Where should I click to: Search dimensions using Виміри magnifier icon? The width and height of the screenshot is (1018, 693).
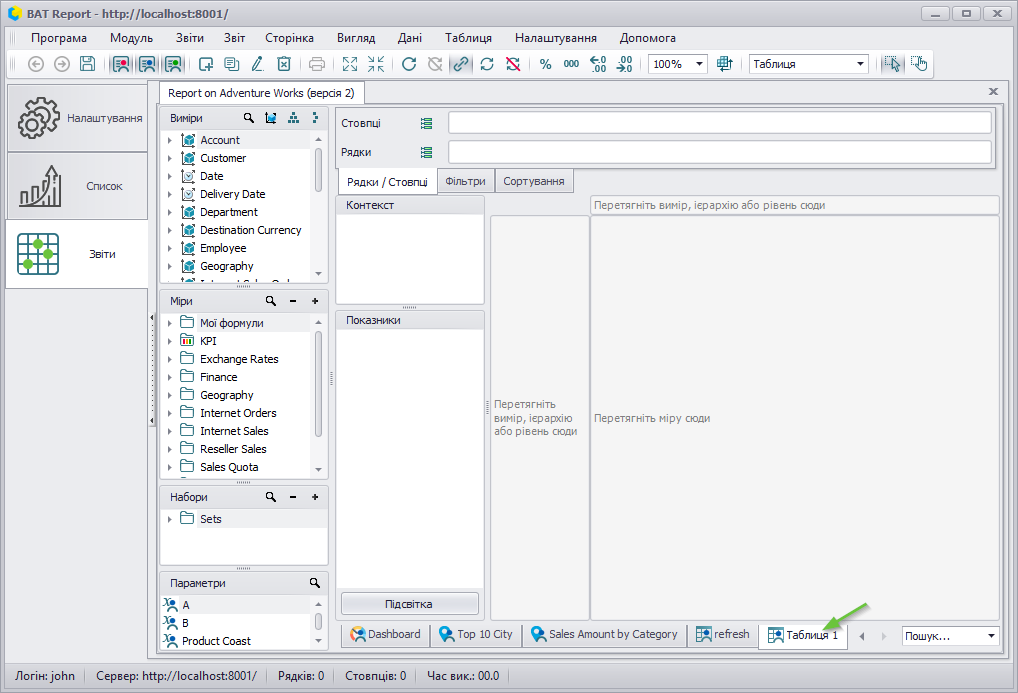pyautogui.click(x=249, y=118)
